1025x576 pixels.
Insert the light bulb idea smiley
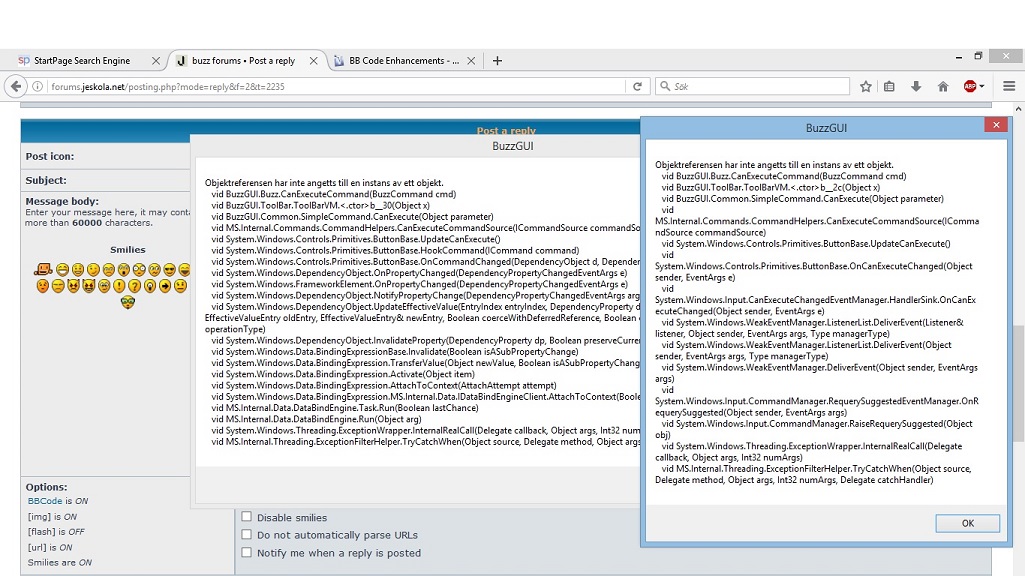click(x=150, y=286)
